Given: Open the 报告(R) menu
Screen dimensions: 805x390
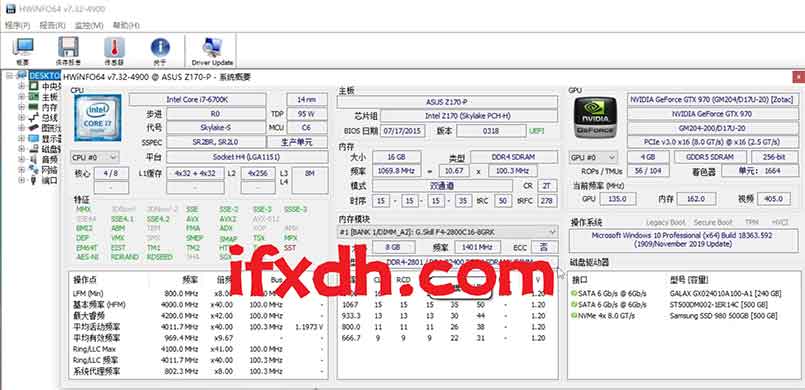Looking at the screenshot, I should (53, 25).
